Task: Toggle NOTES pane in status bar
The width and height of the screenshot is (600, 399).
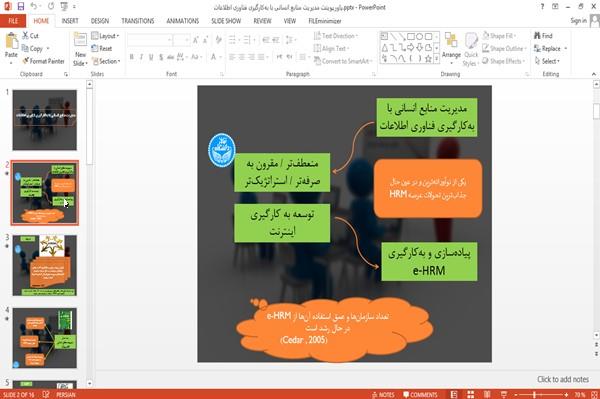Action: 383,395
